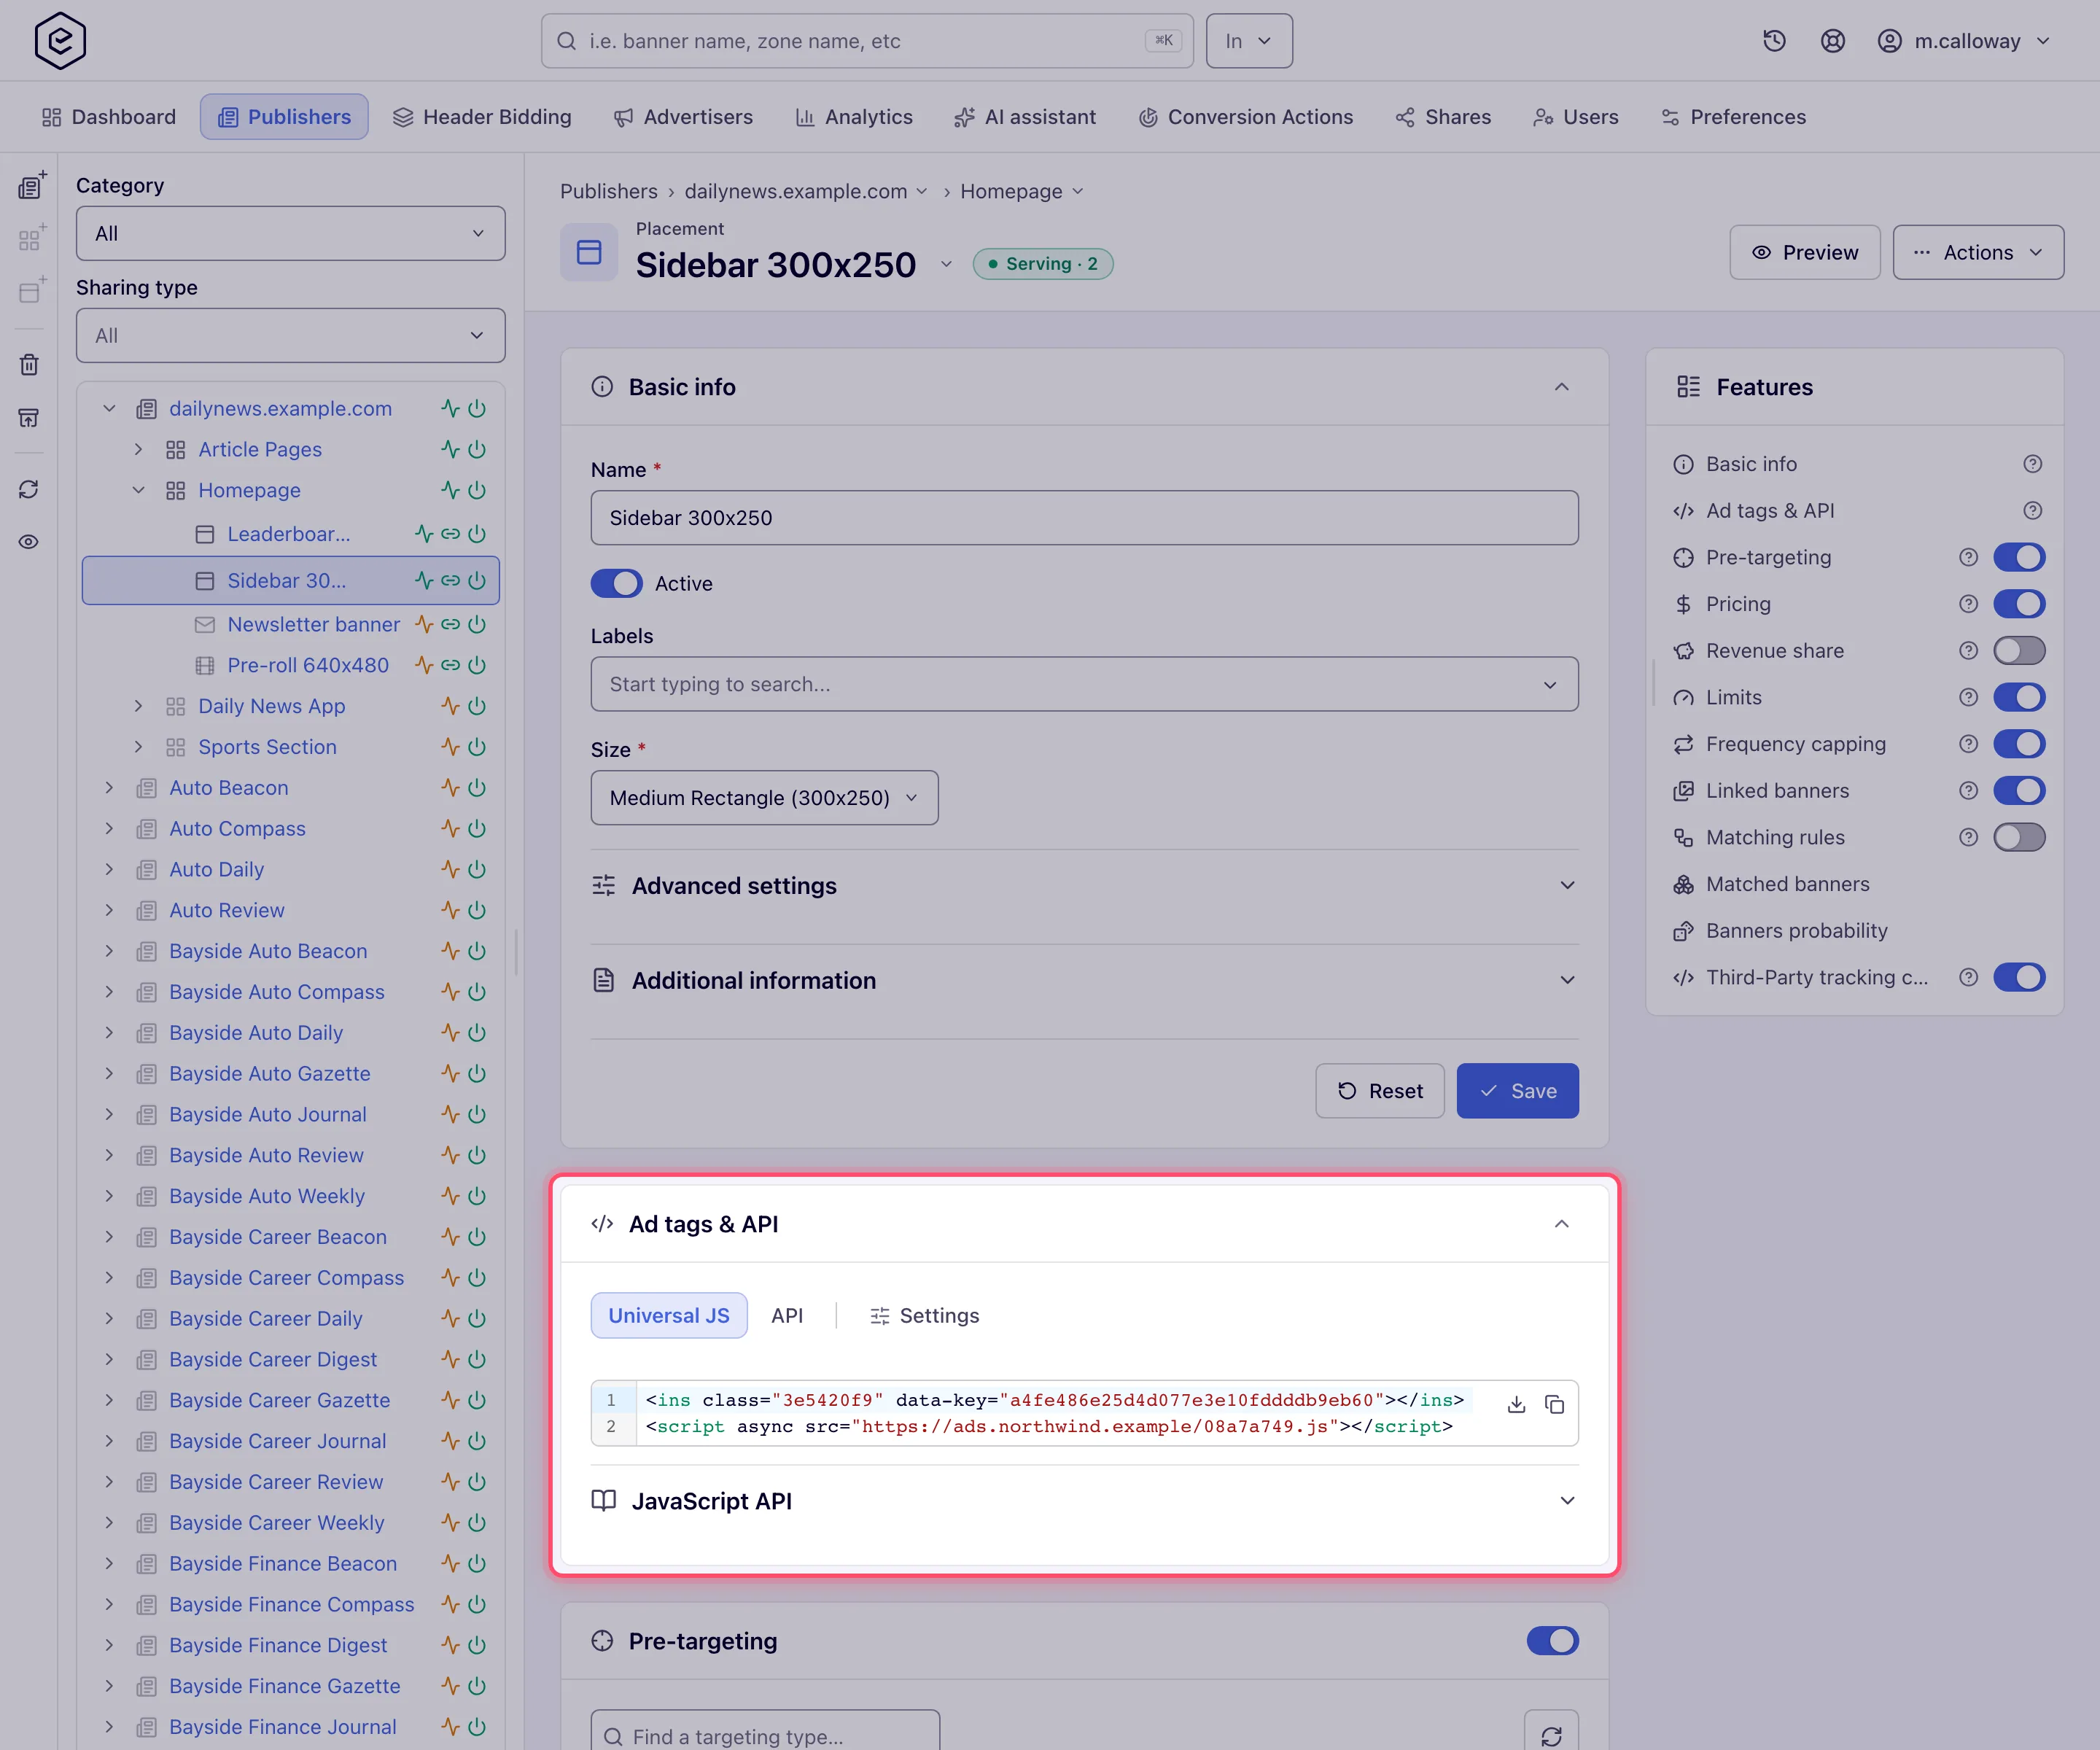Open Conversion Actions menu

[x=1245, y=117]
